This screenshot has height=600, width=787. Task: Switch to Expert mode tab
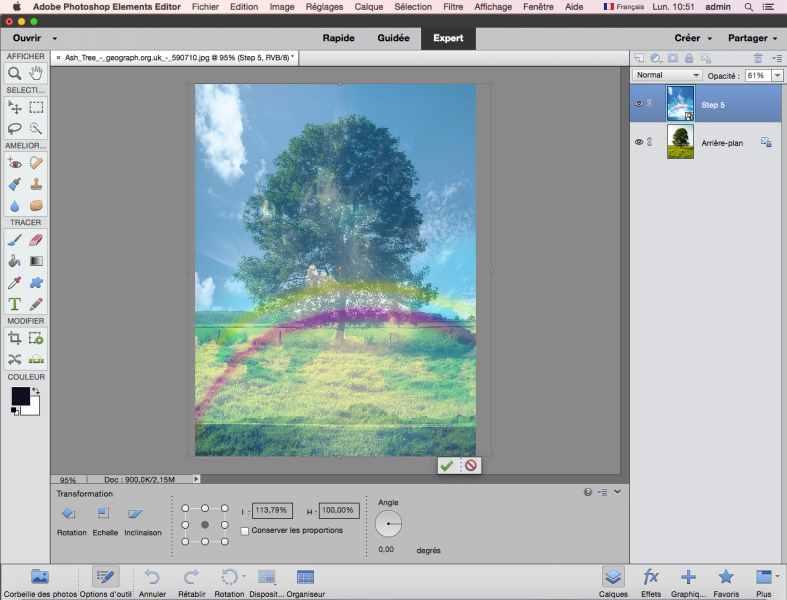(x=448, y=39)
